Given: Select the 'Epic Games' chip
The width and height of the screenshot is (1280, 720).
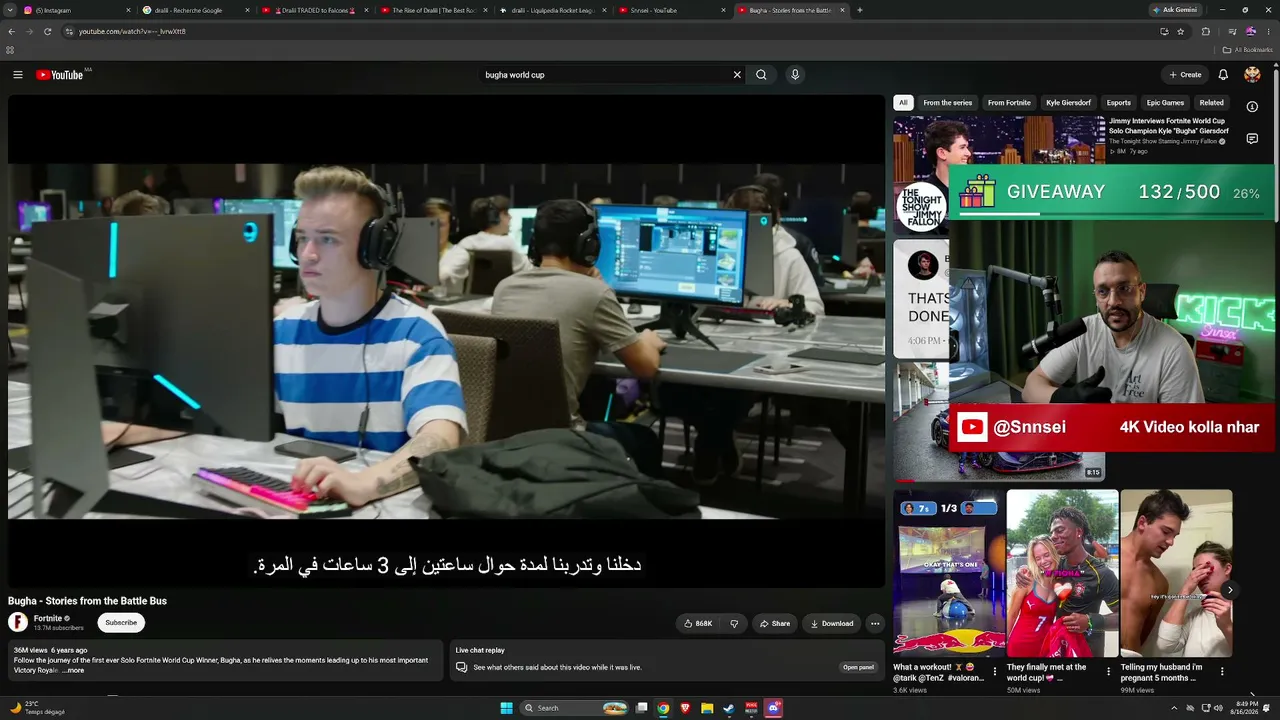Looking at the screenshot, I should point(1165,103).
